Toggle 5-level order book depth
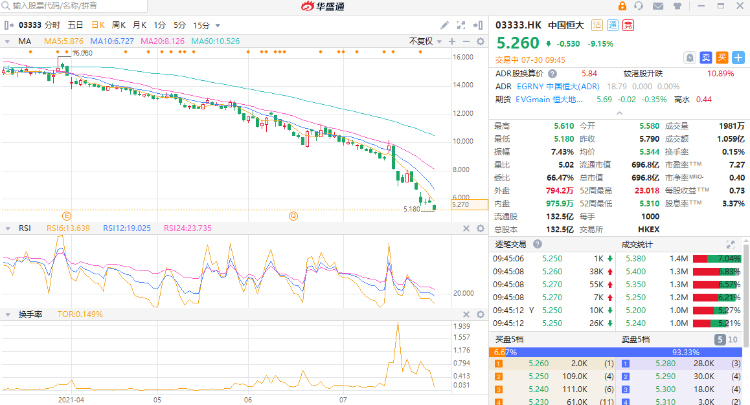Viewport: 750px width, 405px height. click(x=718, y=340)
